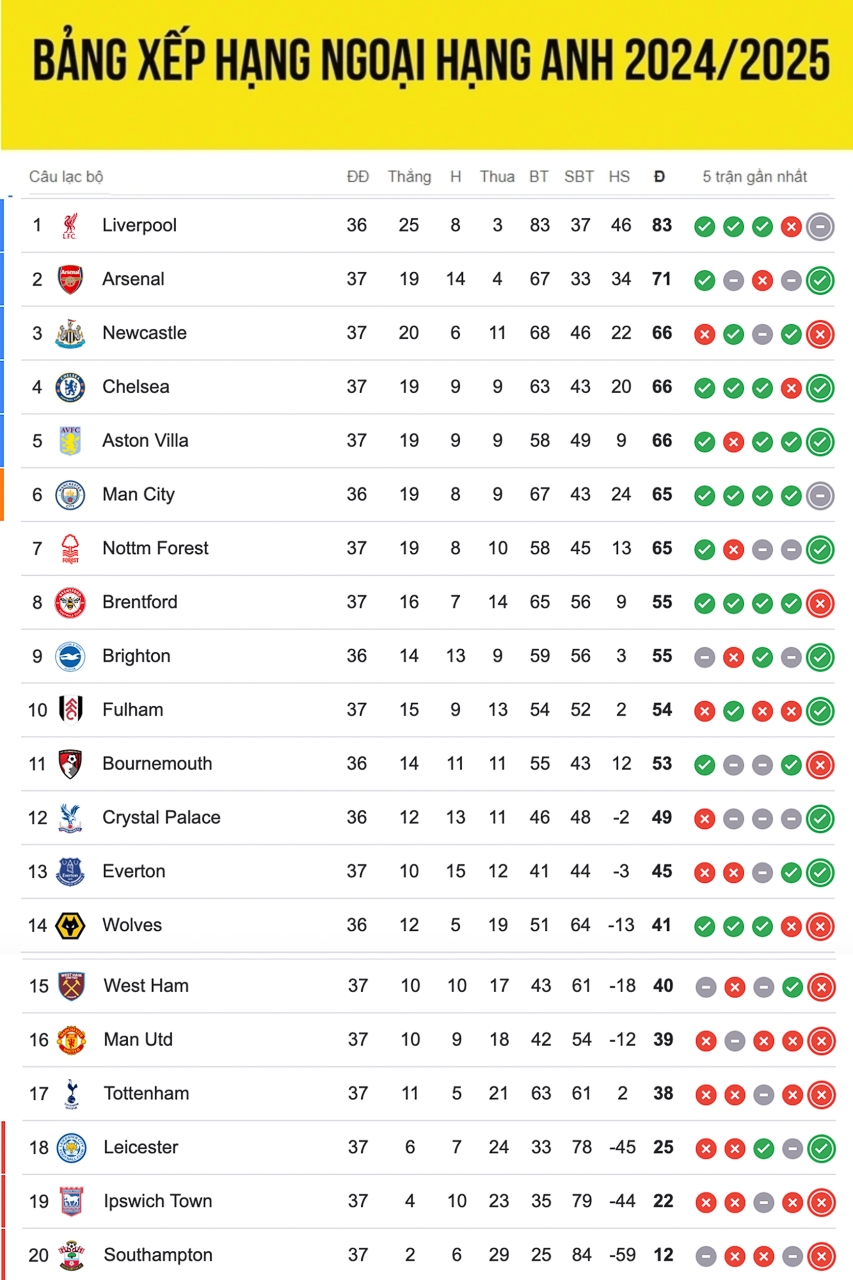Click the Liverpool club crest
The image size is (853, 1280).
70,226
